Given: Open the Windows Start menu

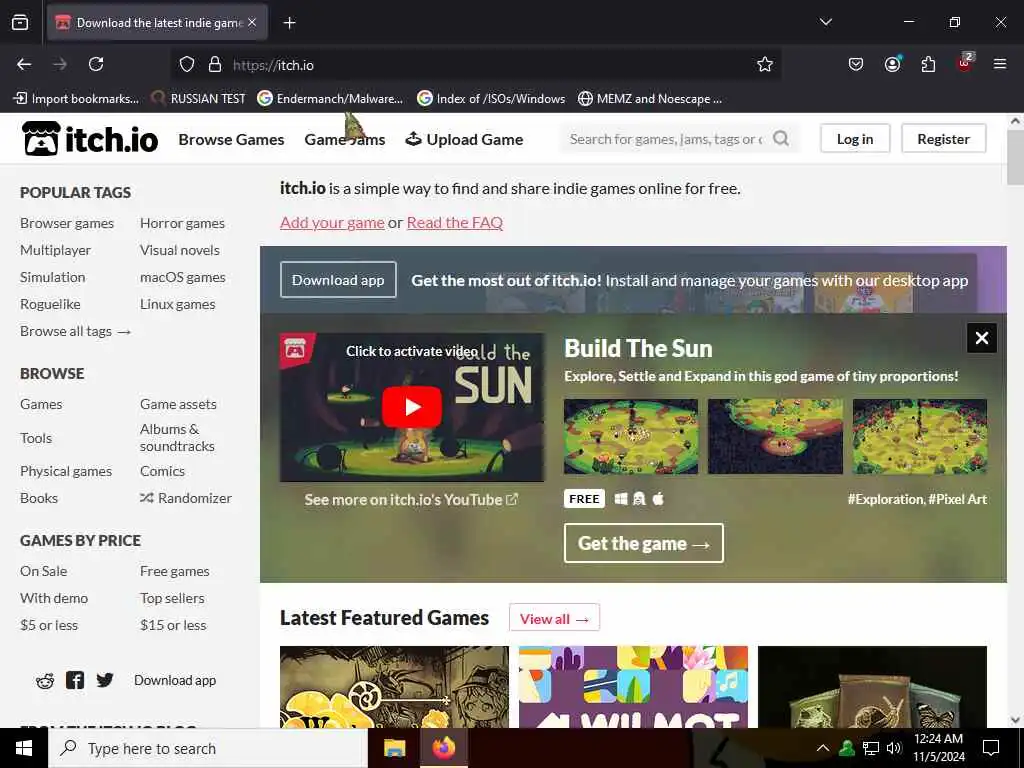Looking at the screenshot, I should [24, 748].
